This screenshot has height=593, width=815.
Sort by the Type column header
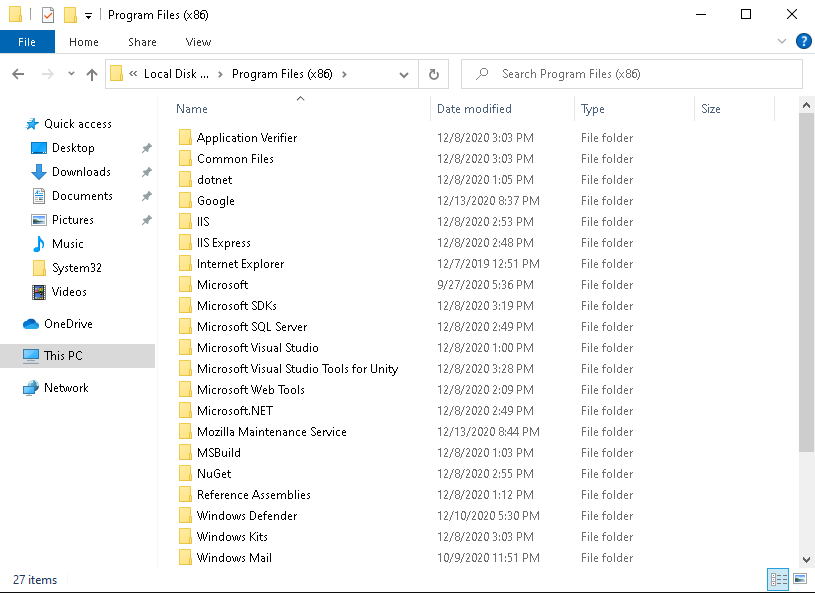(593, 109)
